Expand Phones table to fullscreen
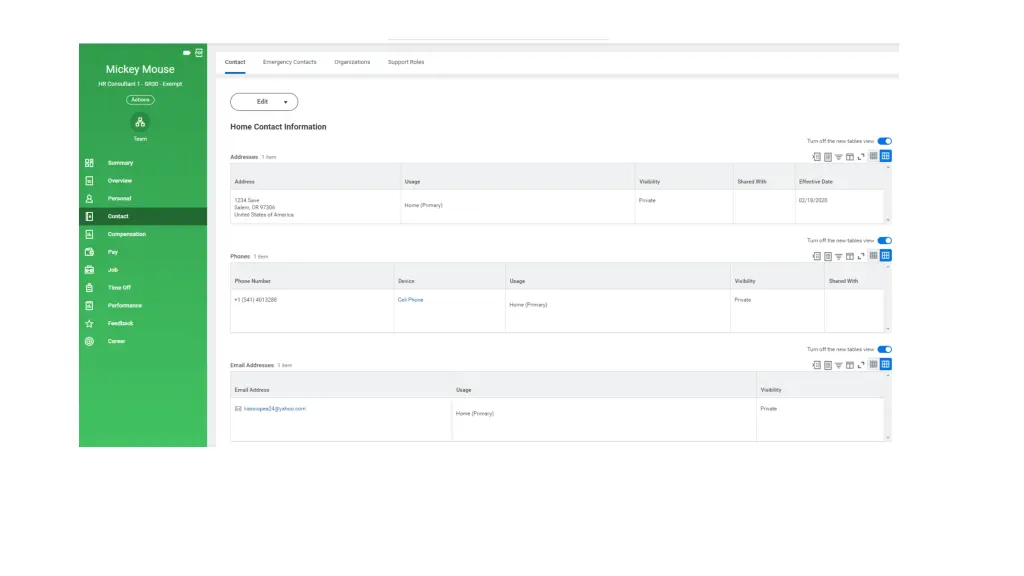This screenshot has height=576, width=1024. click(x=861, y=256)
